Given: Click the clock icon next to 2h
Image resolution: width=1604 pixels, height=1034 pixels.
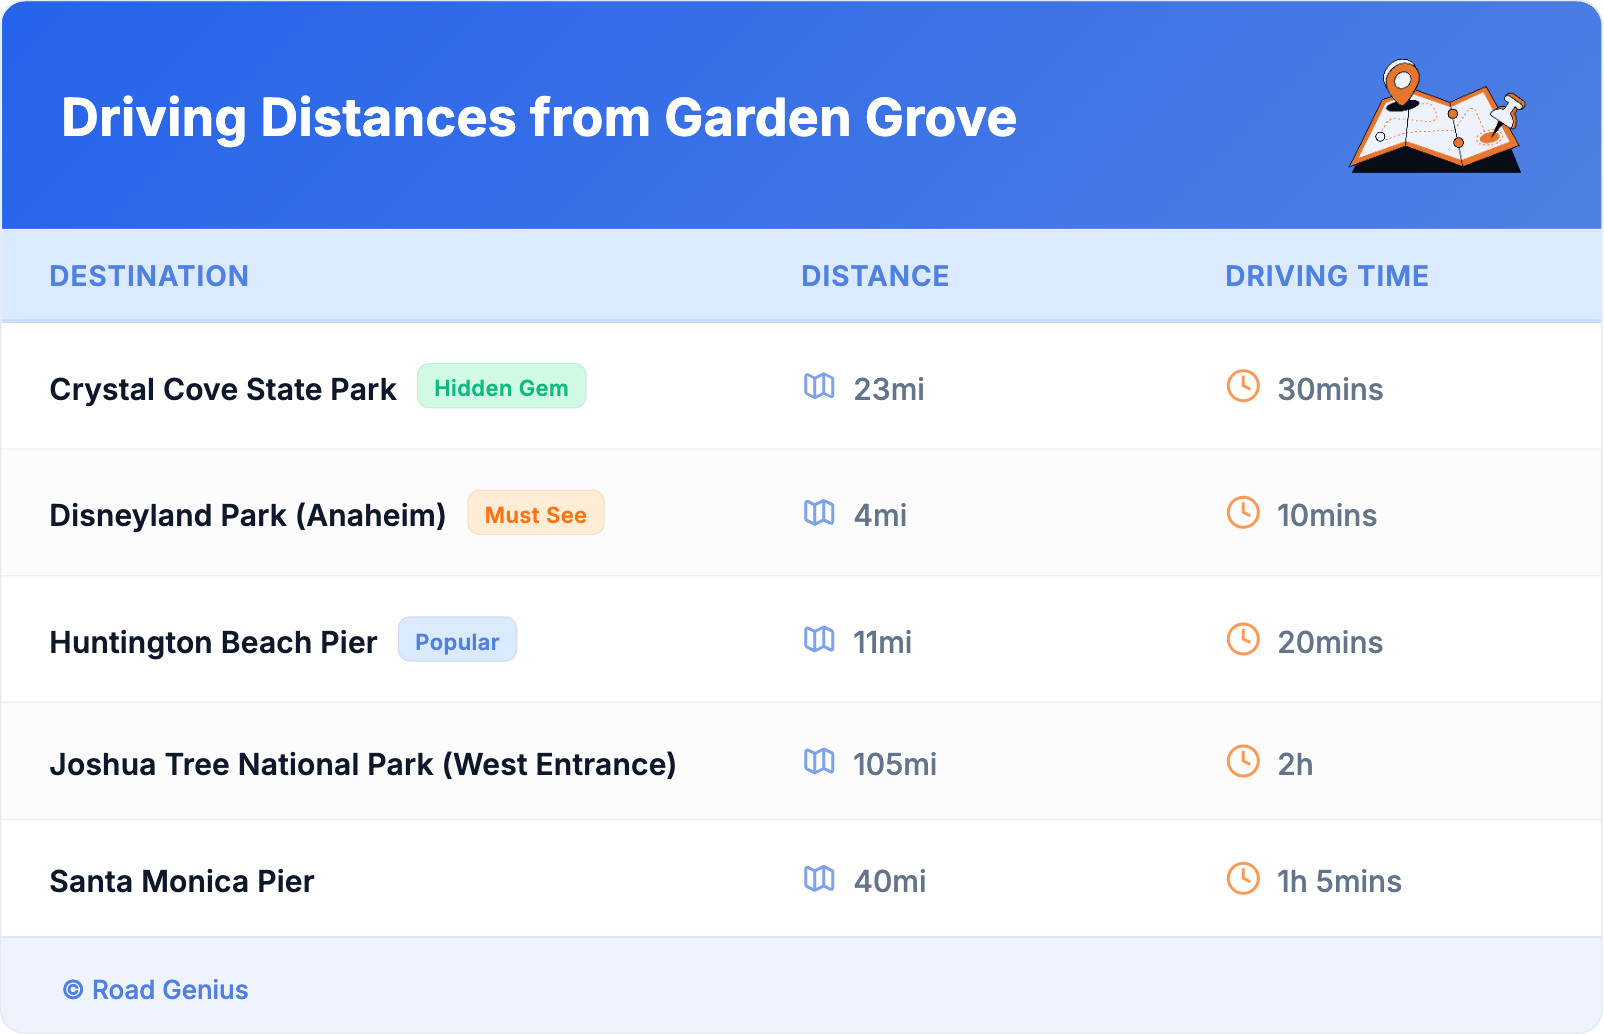Looking at the screenshot, I should point(1243,762).
